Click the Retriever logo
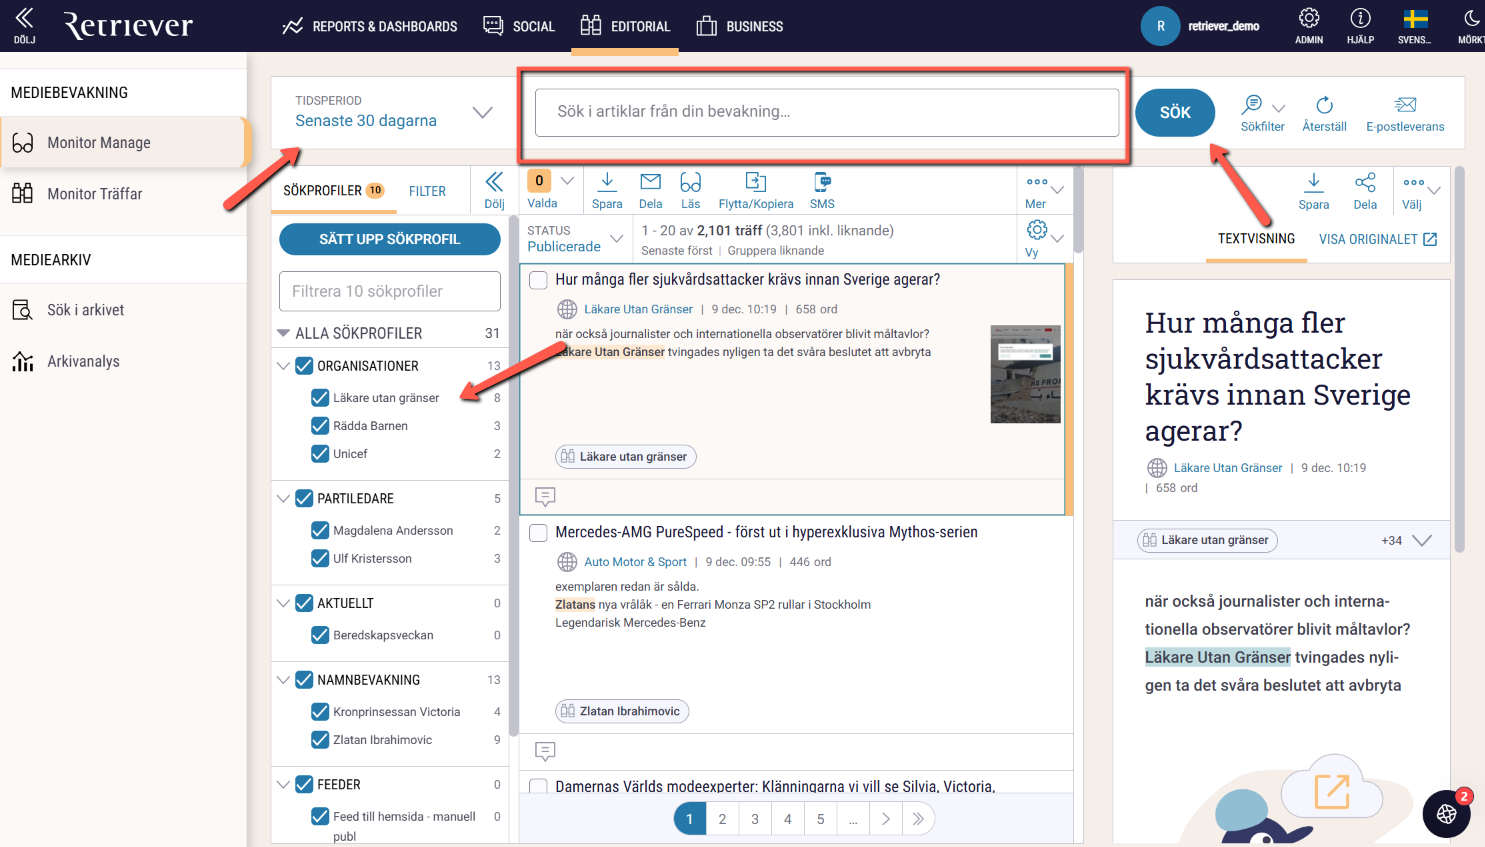The image size is (1485, 847). [128, 26]
